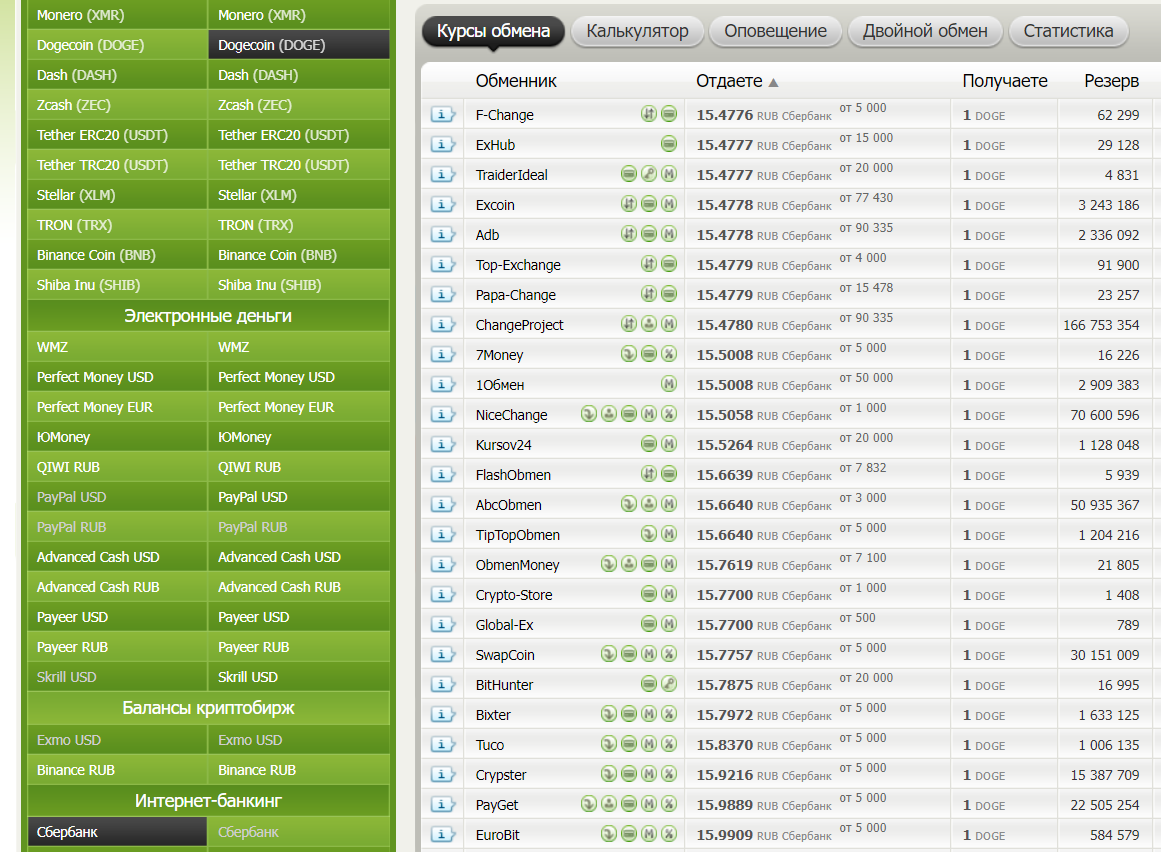Viewport: 1161px width, 852px height.
Task: Choose ЮMoney in the right column
Action: click(299, 437)
